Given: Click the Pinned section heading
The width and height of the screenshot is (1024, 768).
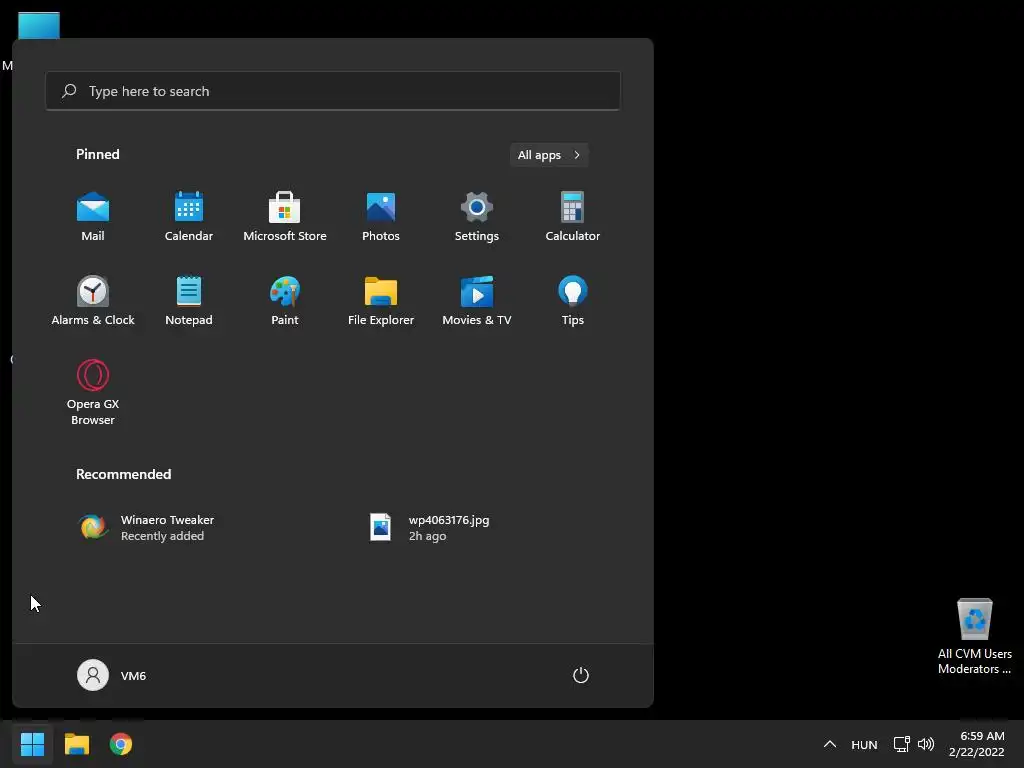Looking at the screenshot, I should coord(97,154).
